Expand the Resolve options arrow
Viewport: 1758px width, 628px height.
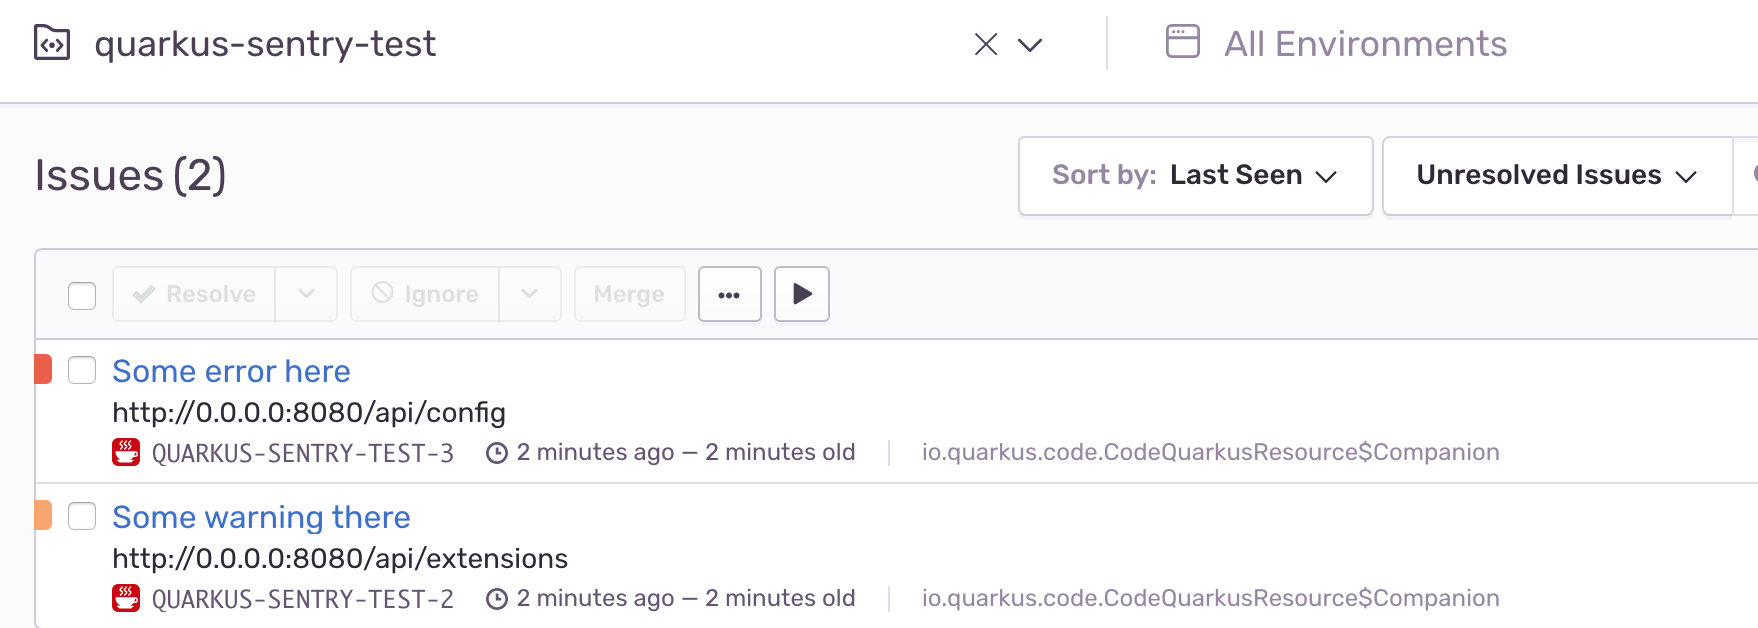coord(306,294)
